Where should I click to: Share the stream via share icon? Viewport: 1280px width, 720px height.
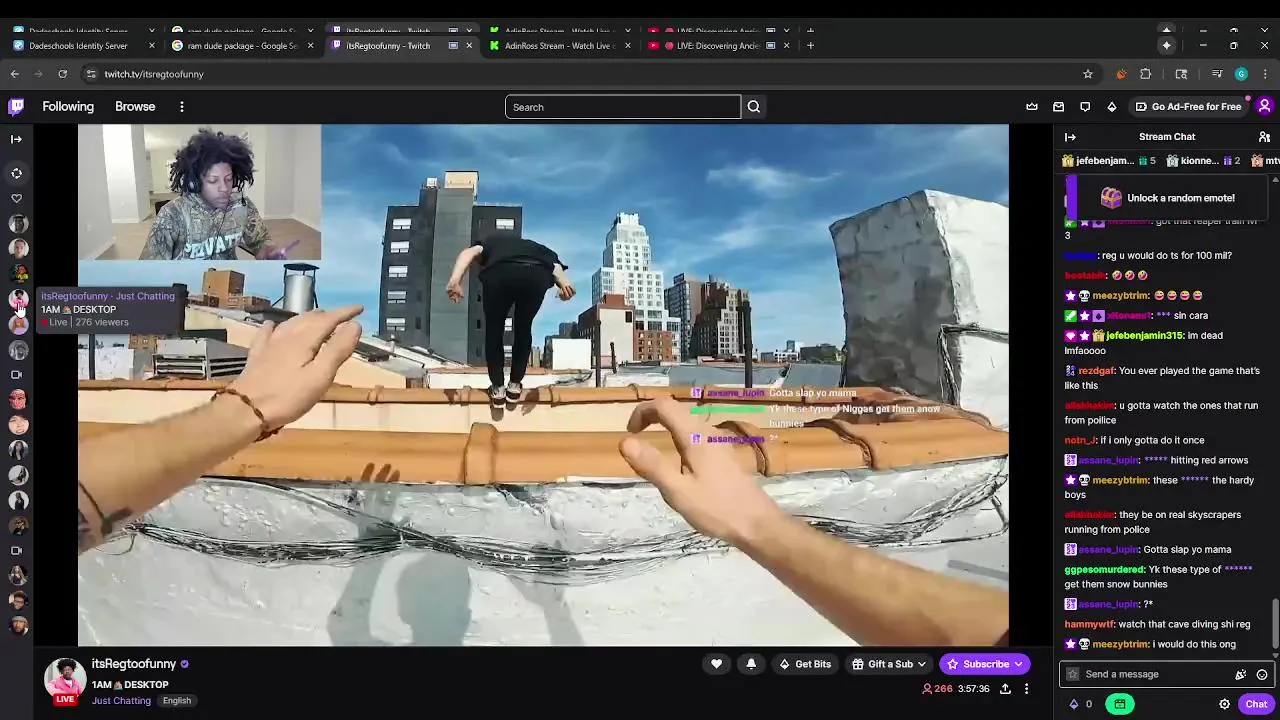point(1005,689)
